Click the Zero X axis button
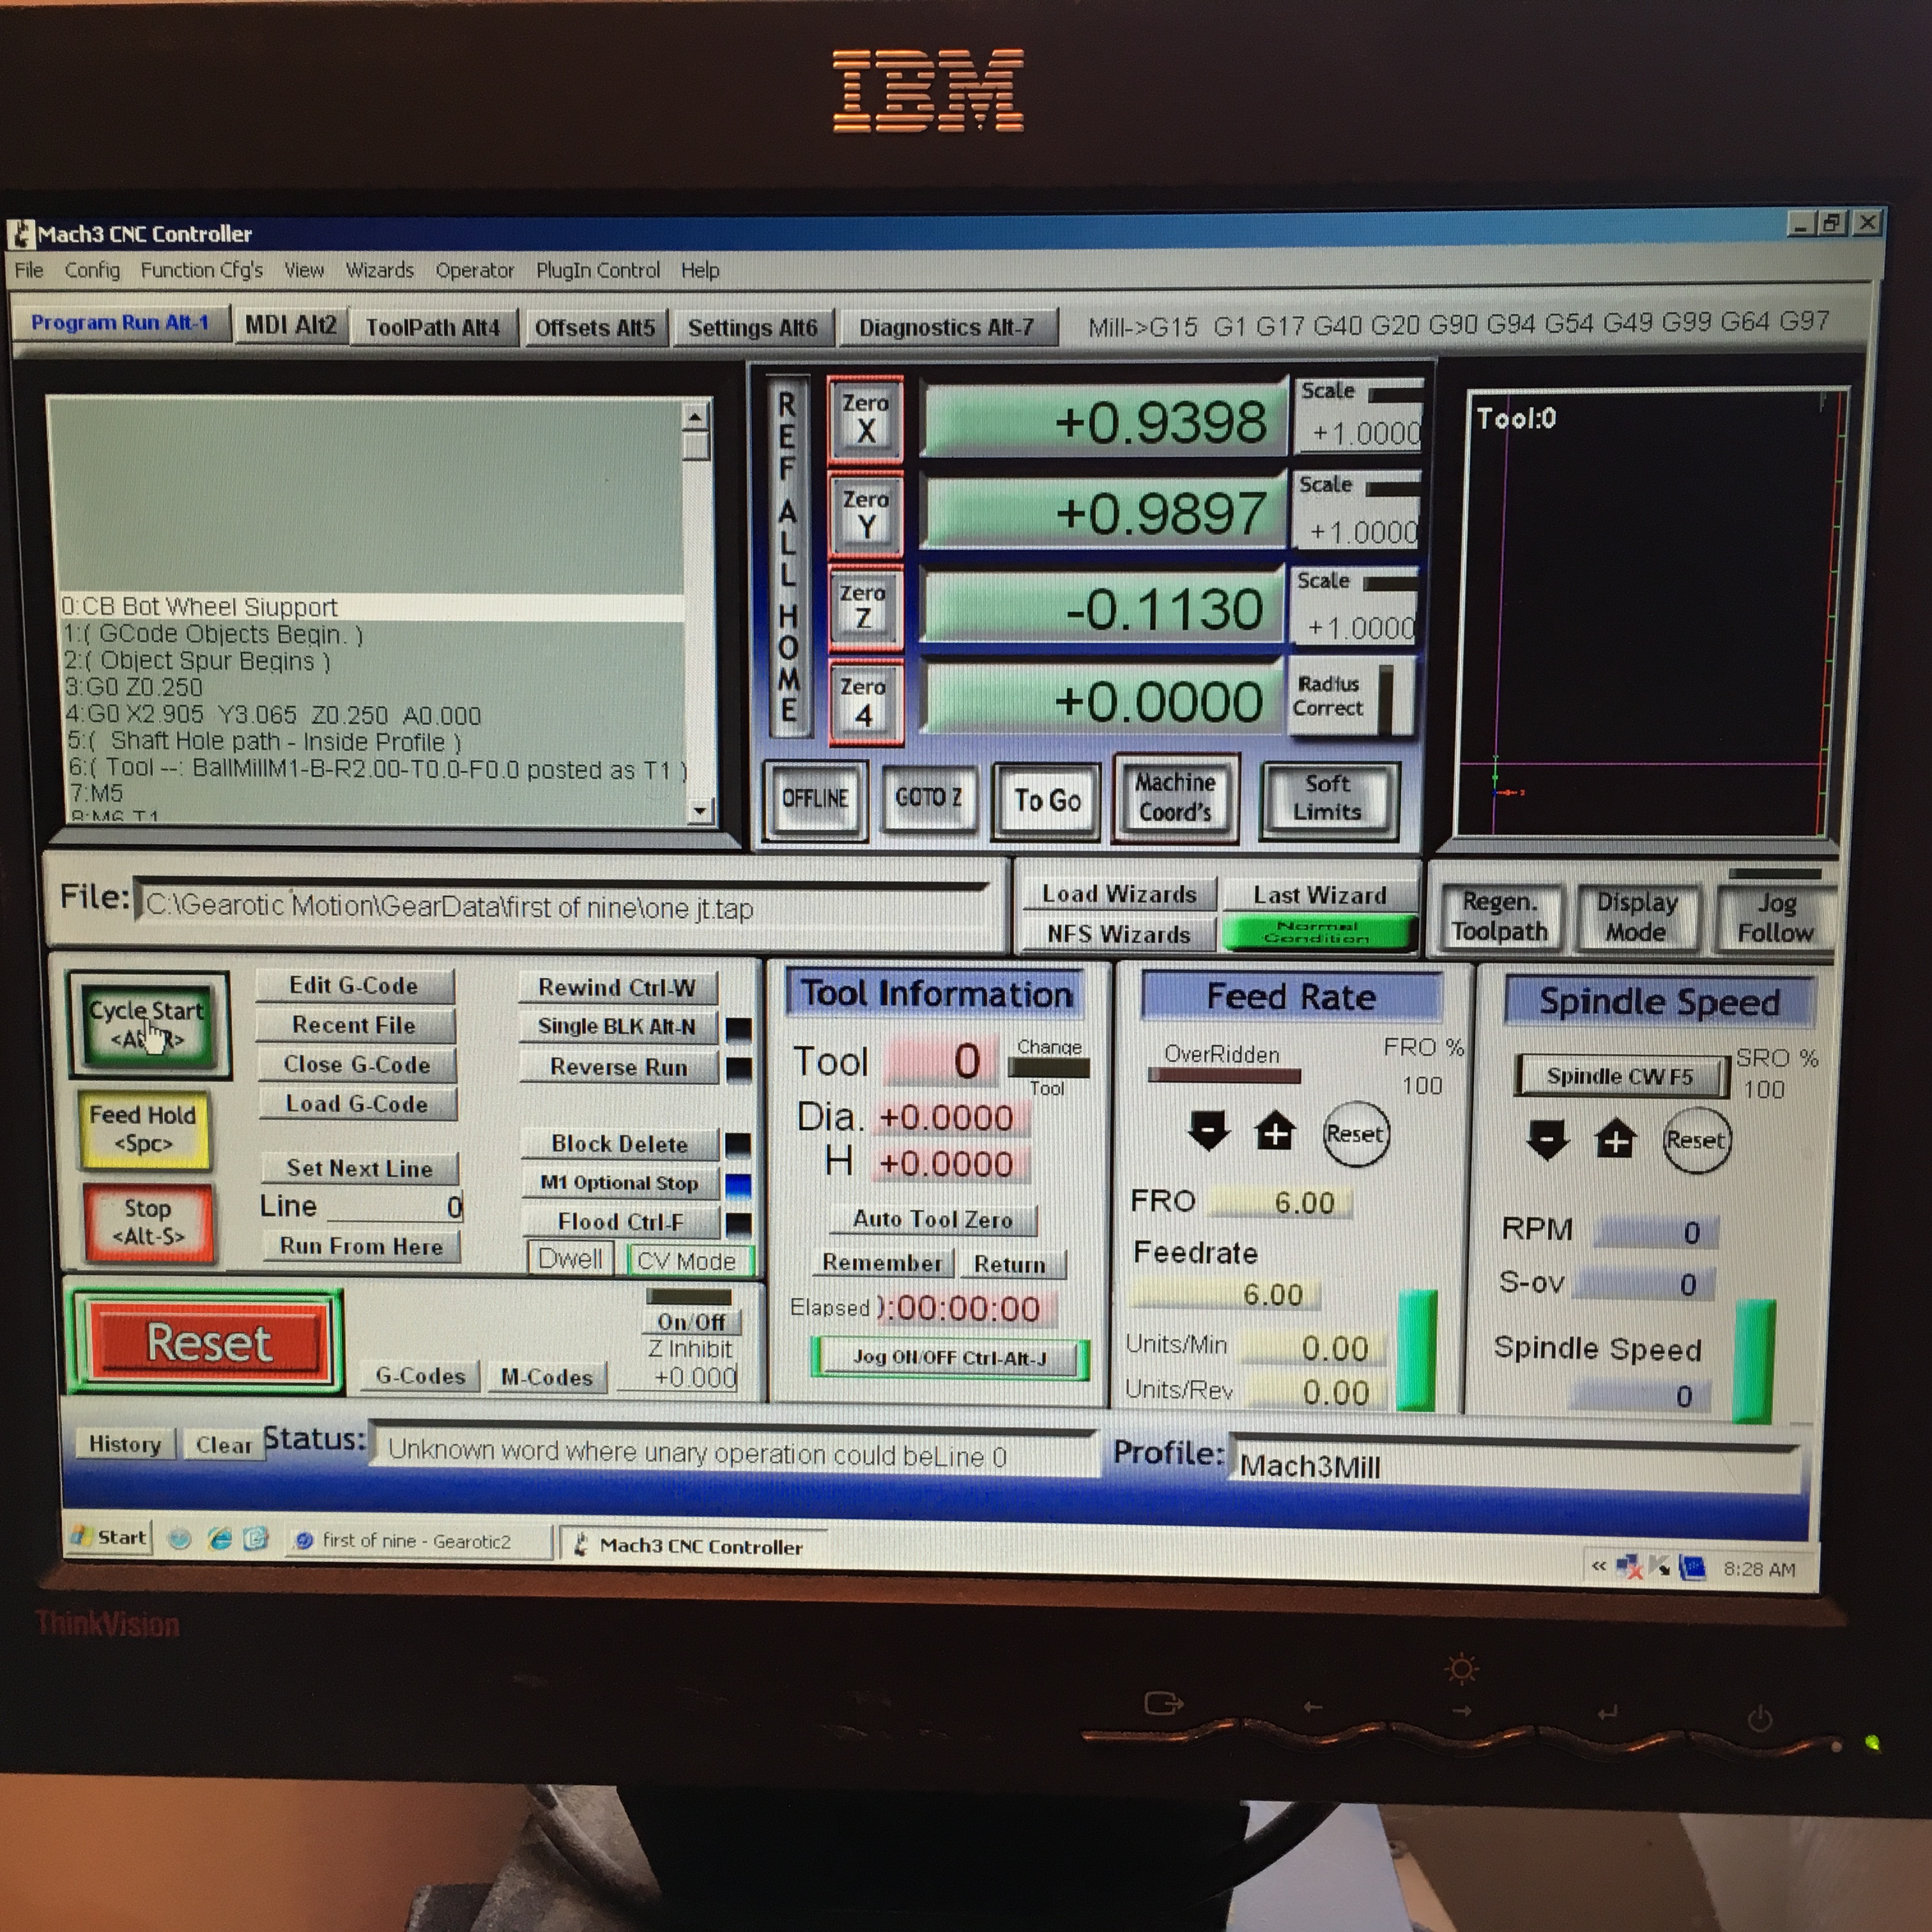 pos(865,419)
